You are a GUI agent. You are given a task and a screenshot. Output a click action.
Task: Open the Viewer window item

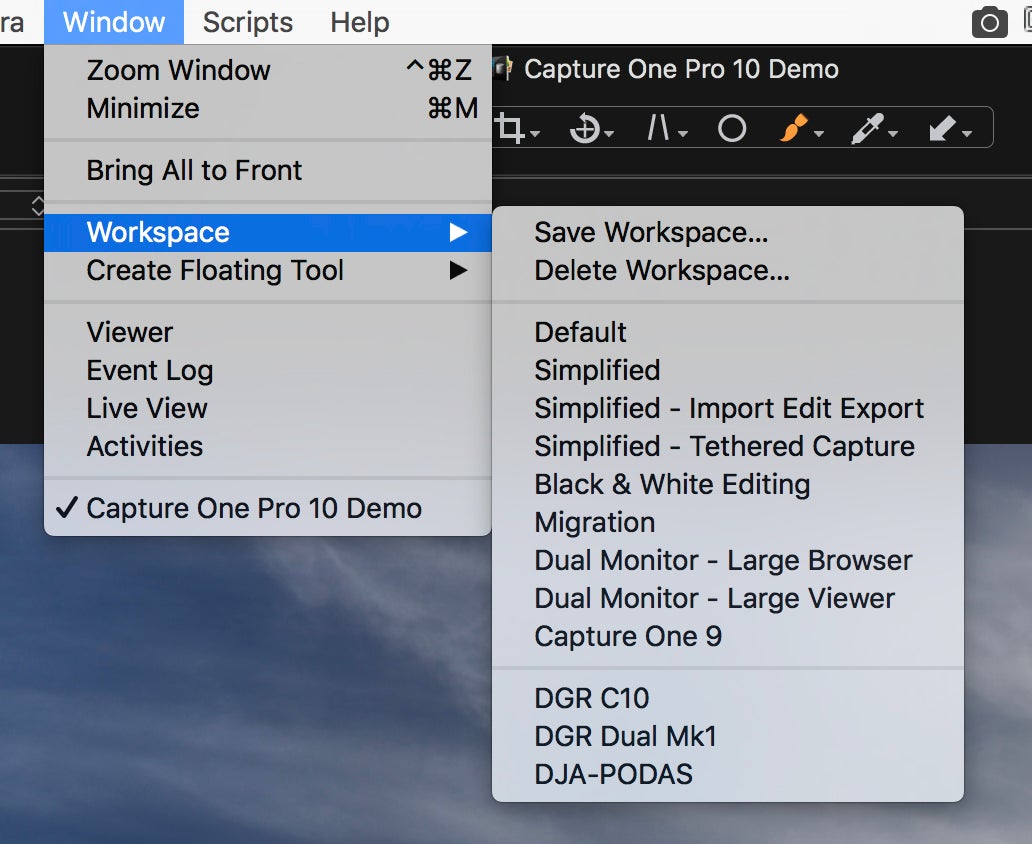tap(268, 332)
